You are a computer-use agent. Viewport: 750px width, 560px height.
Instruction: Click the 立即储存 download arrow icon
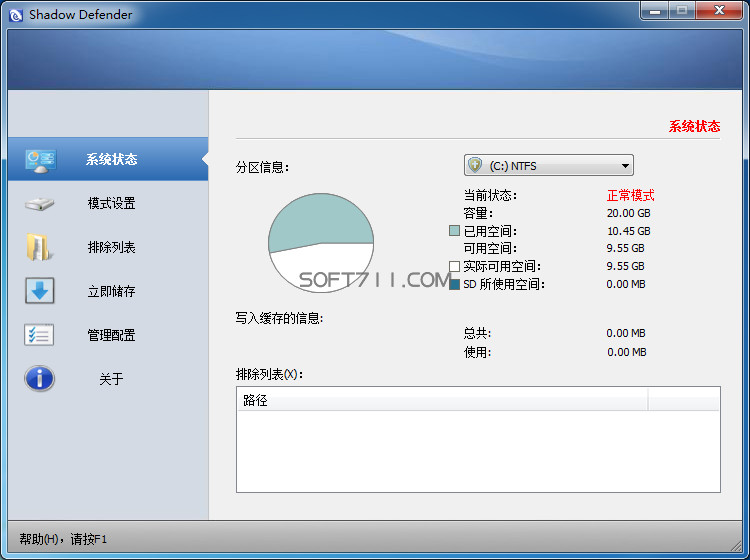point(40,291)
